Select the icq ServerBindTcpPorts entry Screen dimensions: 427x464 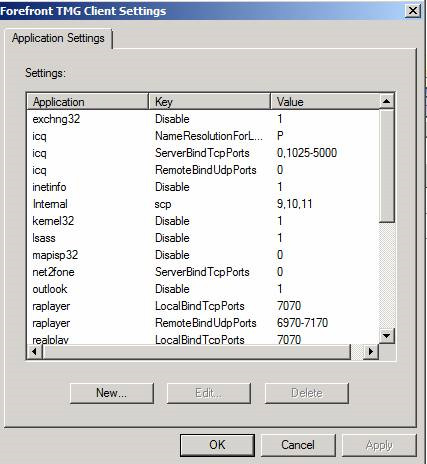pyautogui.click(x=203, y=153)
